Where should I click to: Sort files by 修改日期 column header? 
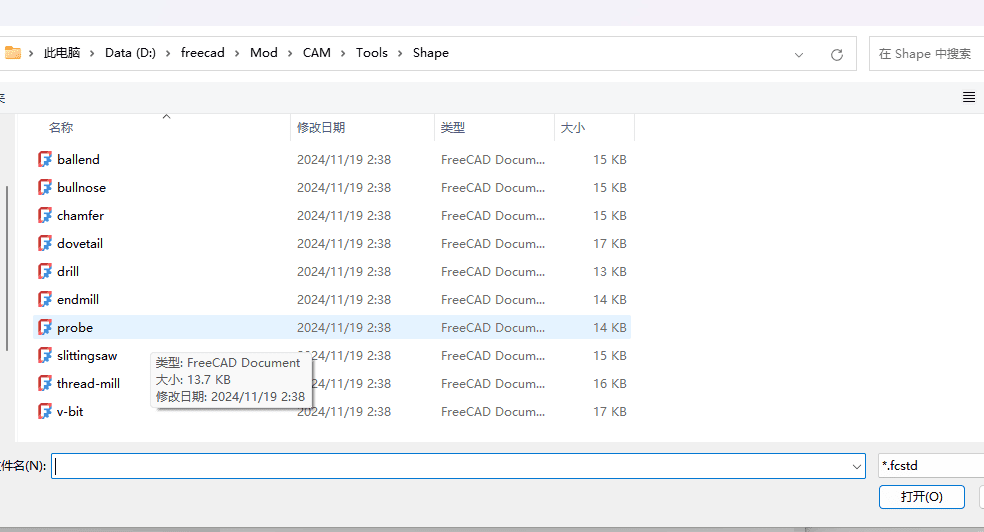tap(321, 128)
